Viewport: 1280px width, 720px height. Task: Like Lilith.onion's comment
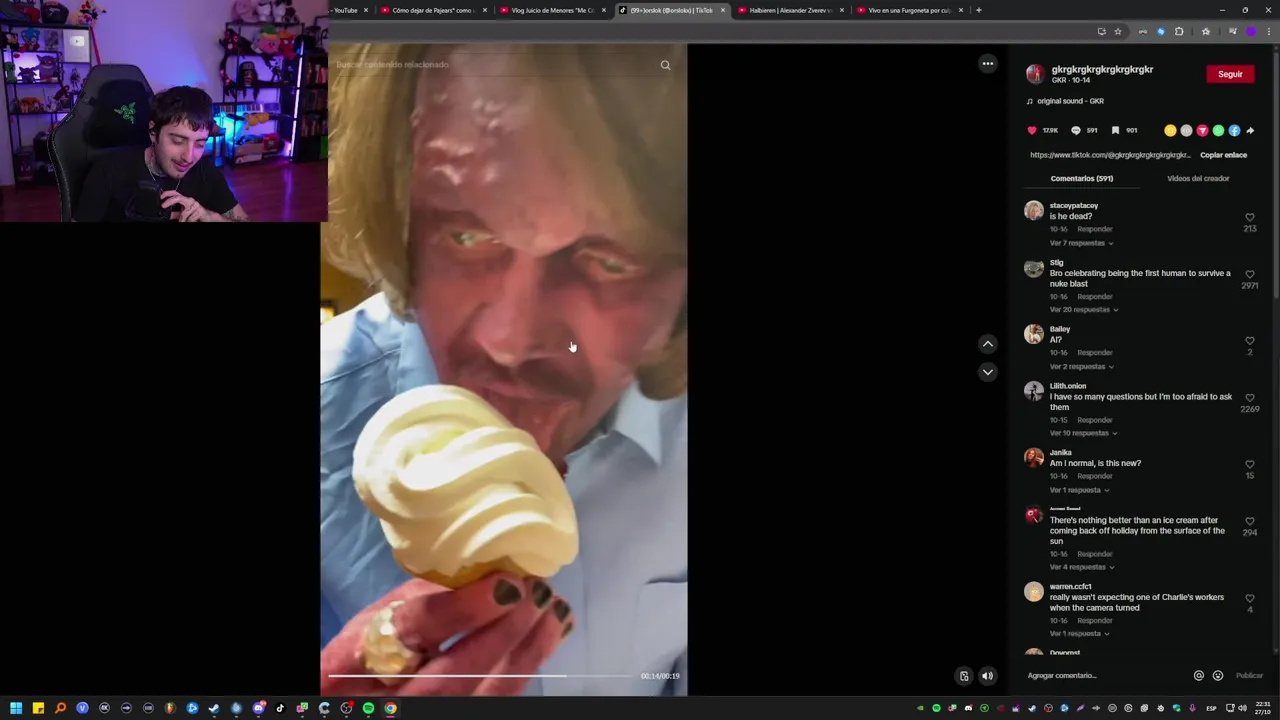pos(1250,398)
